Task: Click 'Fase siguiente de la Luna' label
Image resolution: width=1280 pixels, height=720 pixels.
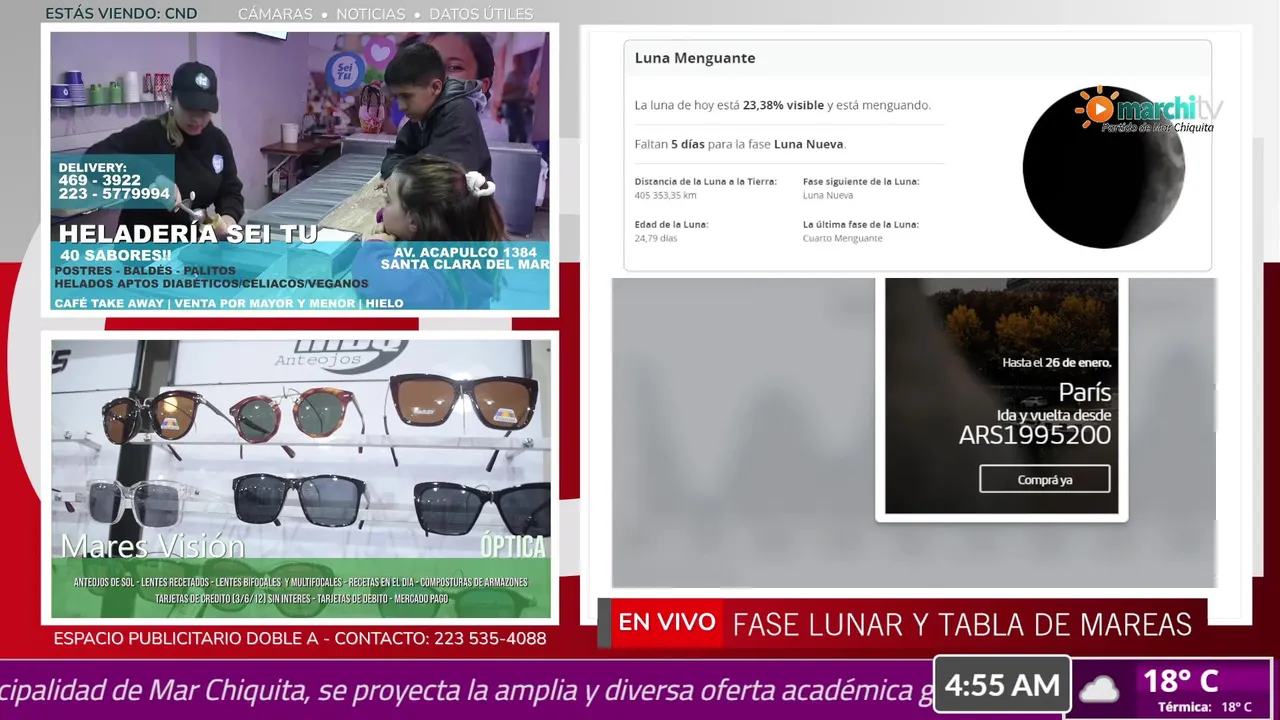Action: click(861, 182)
